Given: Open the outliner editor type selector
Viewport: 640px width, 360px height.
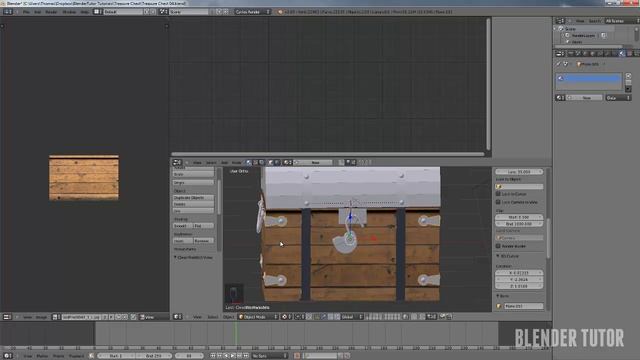Looking at the screenshot, I should coord(560,21).
